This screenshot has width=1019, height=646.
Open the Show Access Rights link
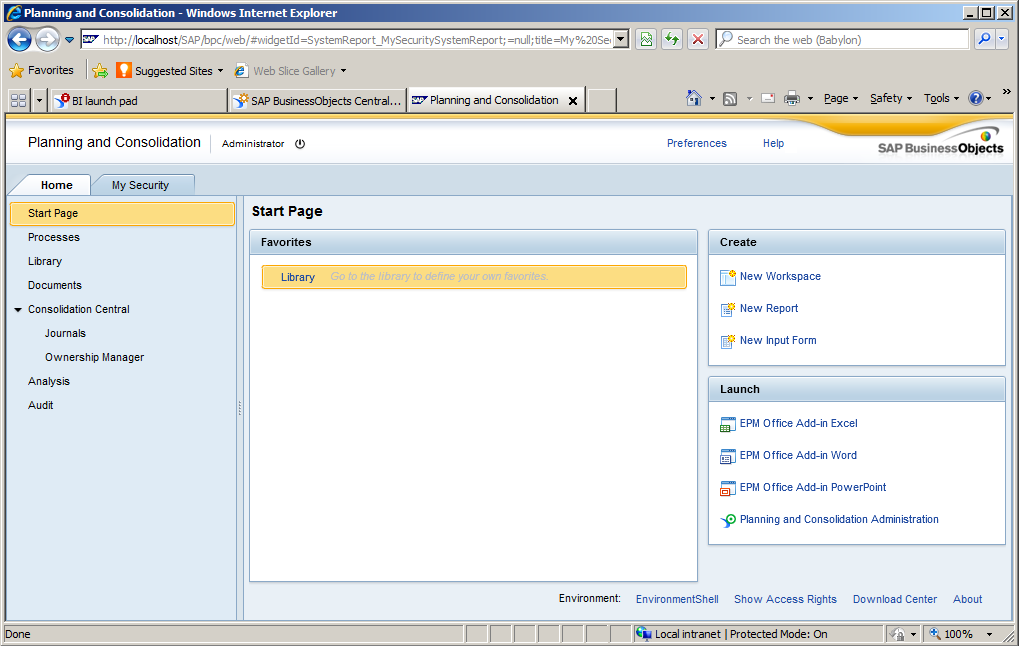point(785,599)
